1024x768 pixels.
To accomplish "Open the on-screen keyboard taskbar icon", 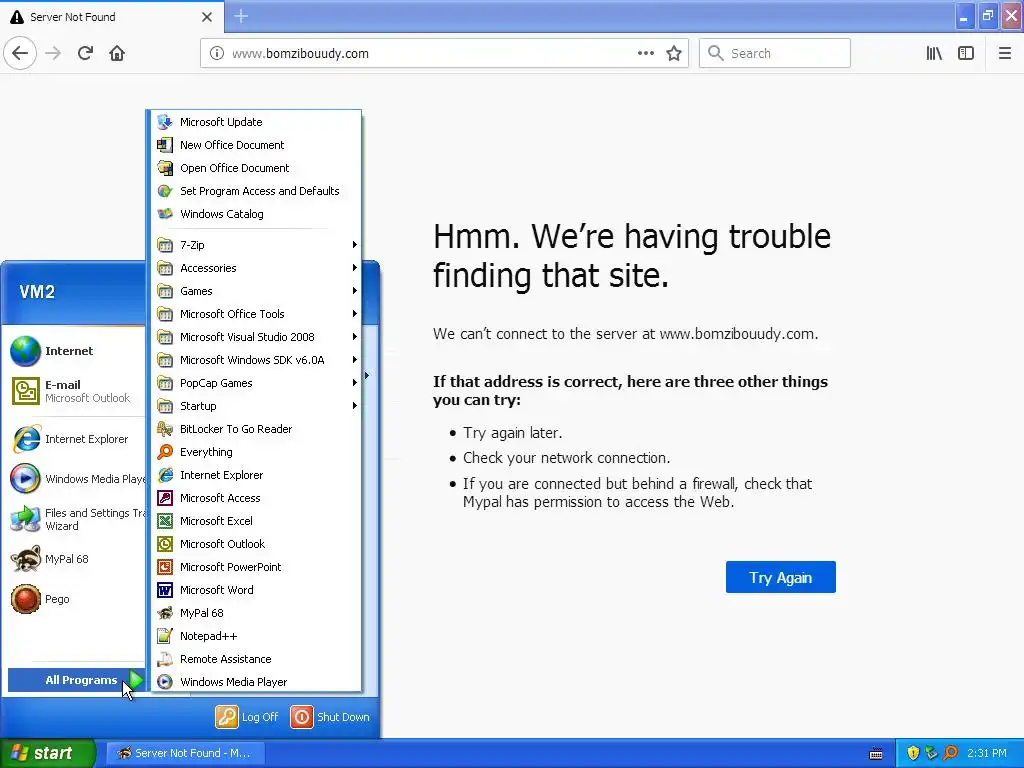I will (x=876, y=754).
